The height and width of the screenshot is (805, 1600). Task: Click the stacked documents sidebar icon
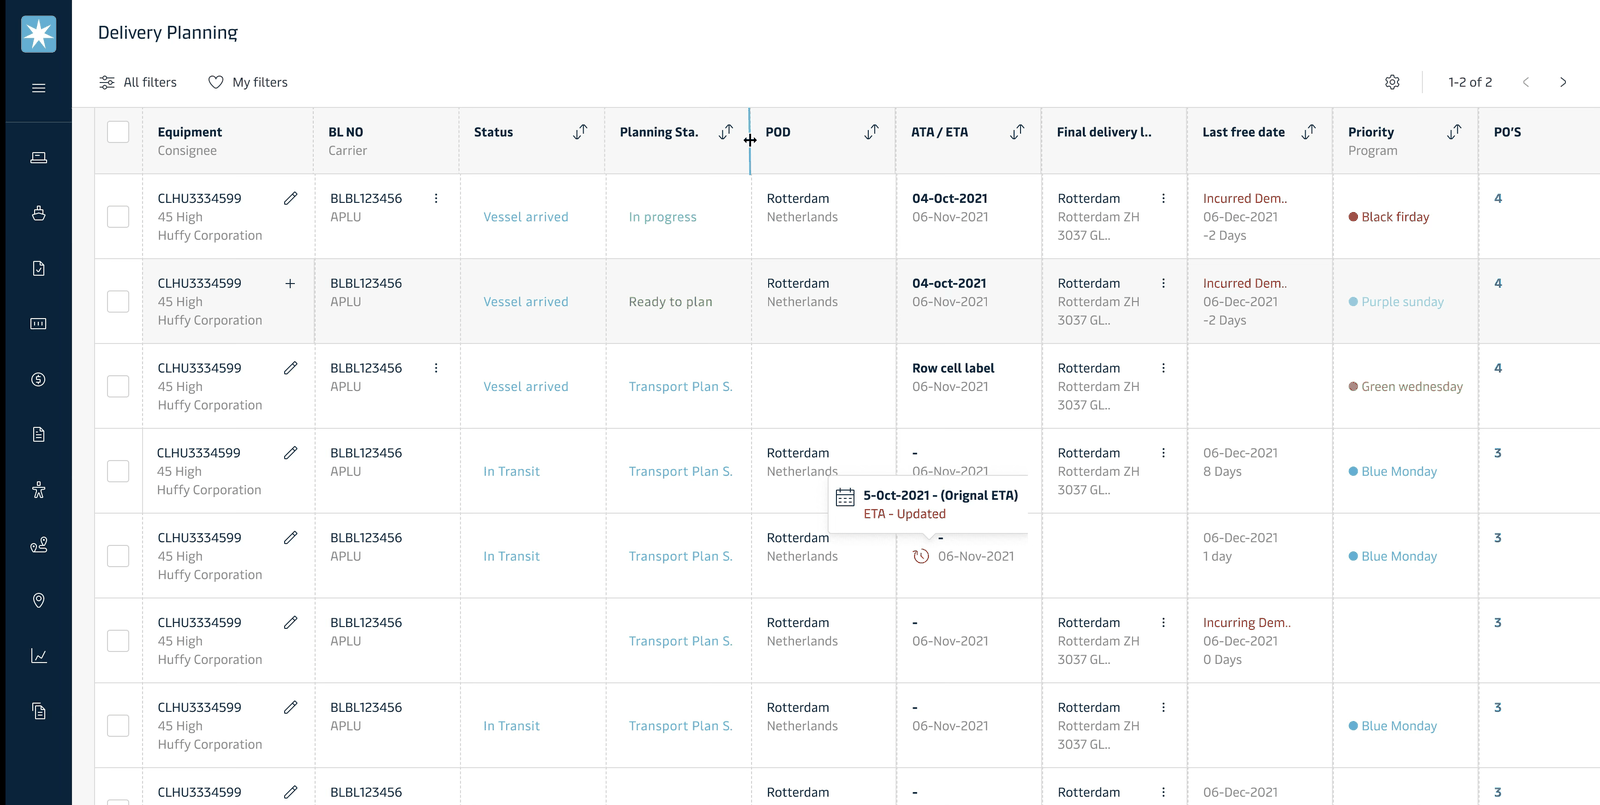tap(39, 711)
